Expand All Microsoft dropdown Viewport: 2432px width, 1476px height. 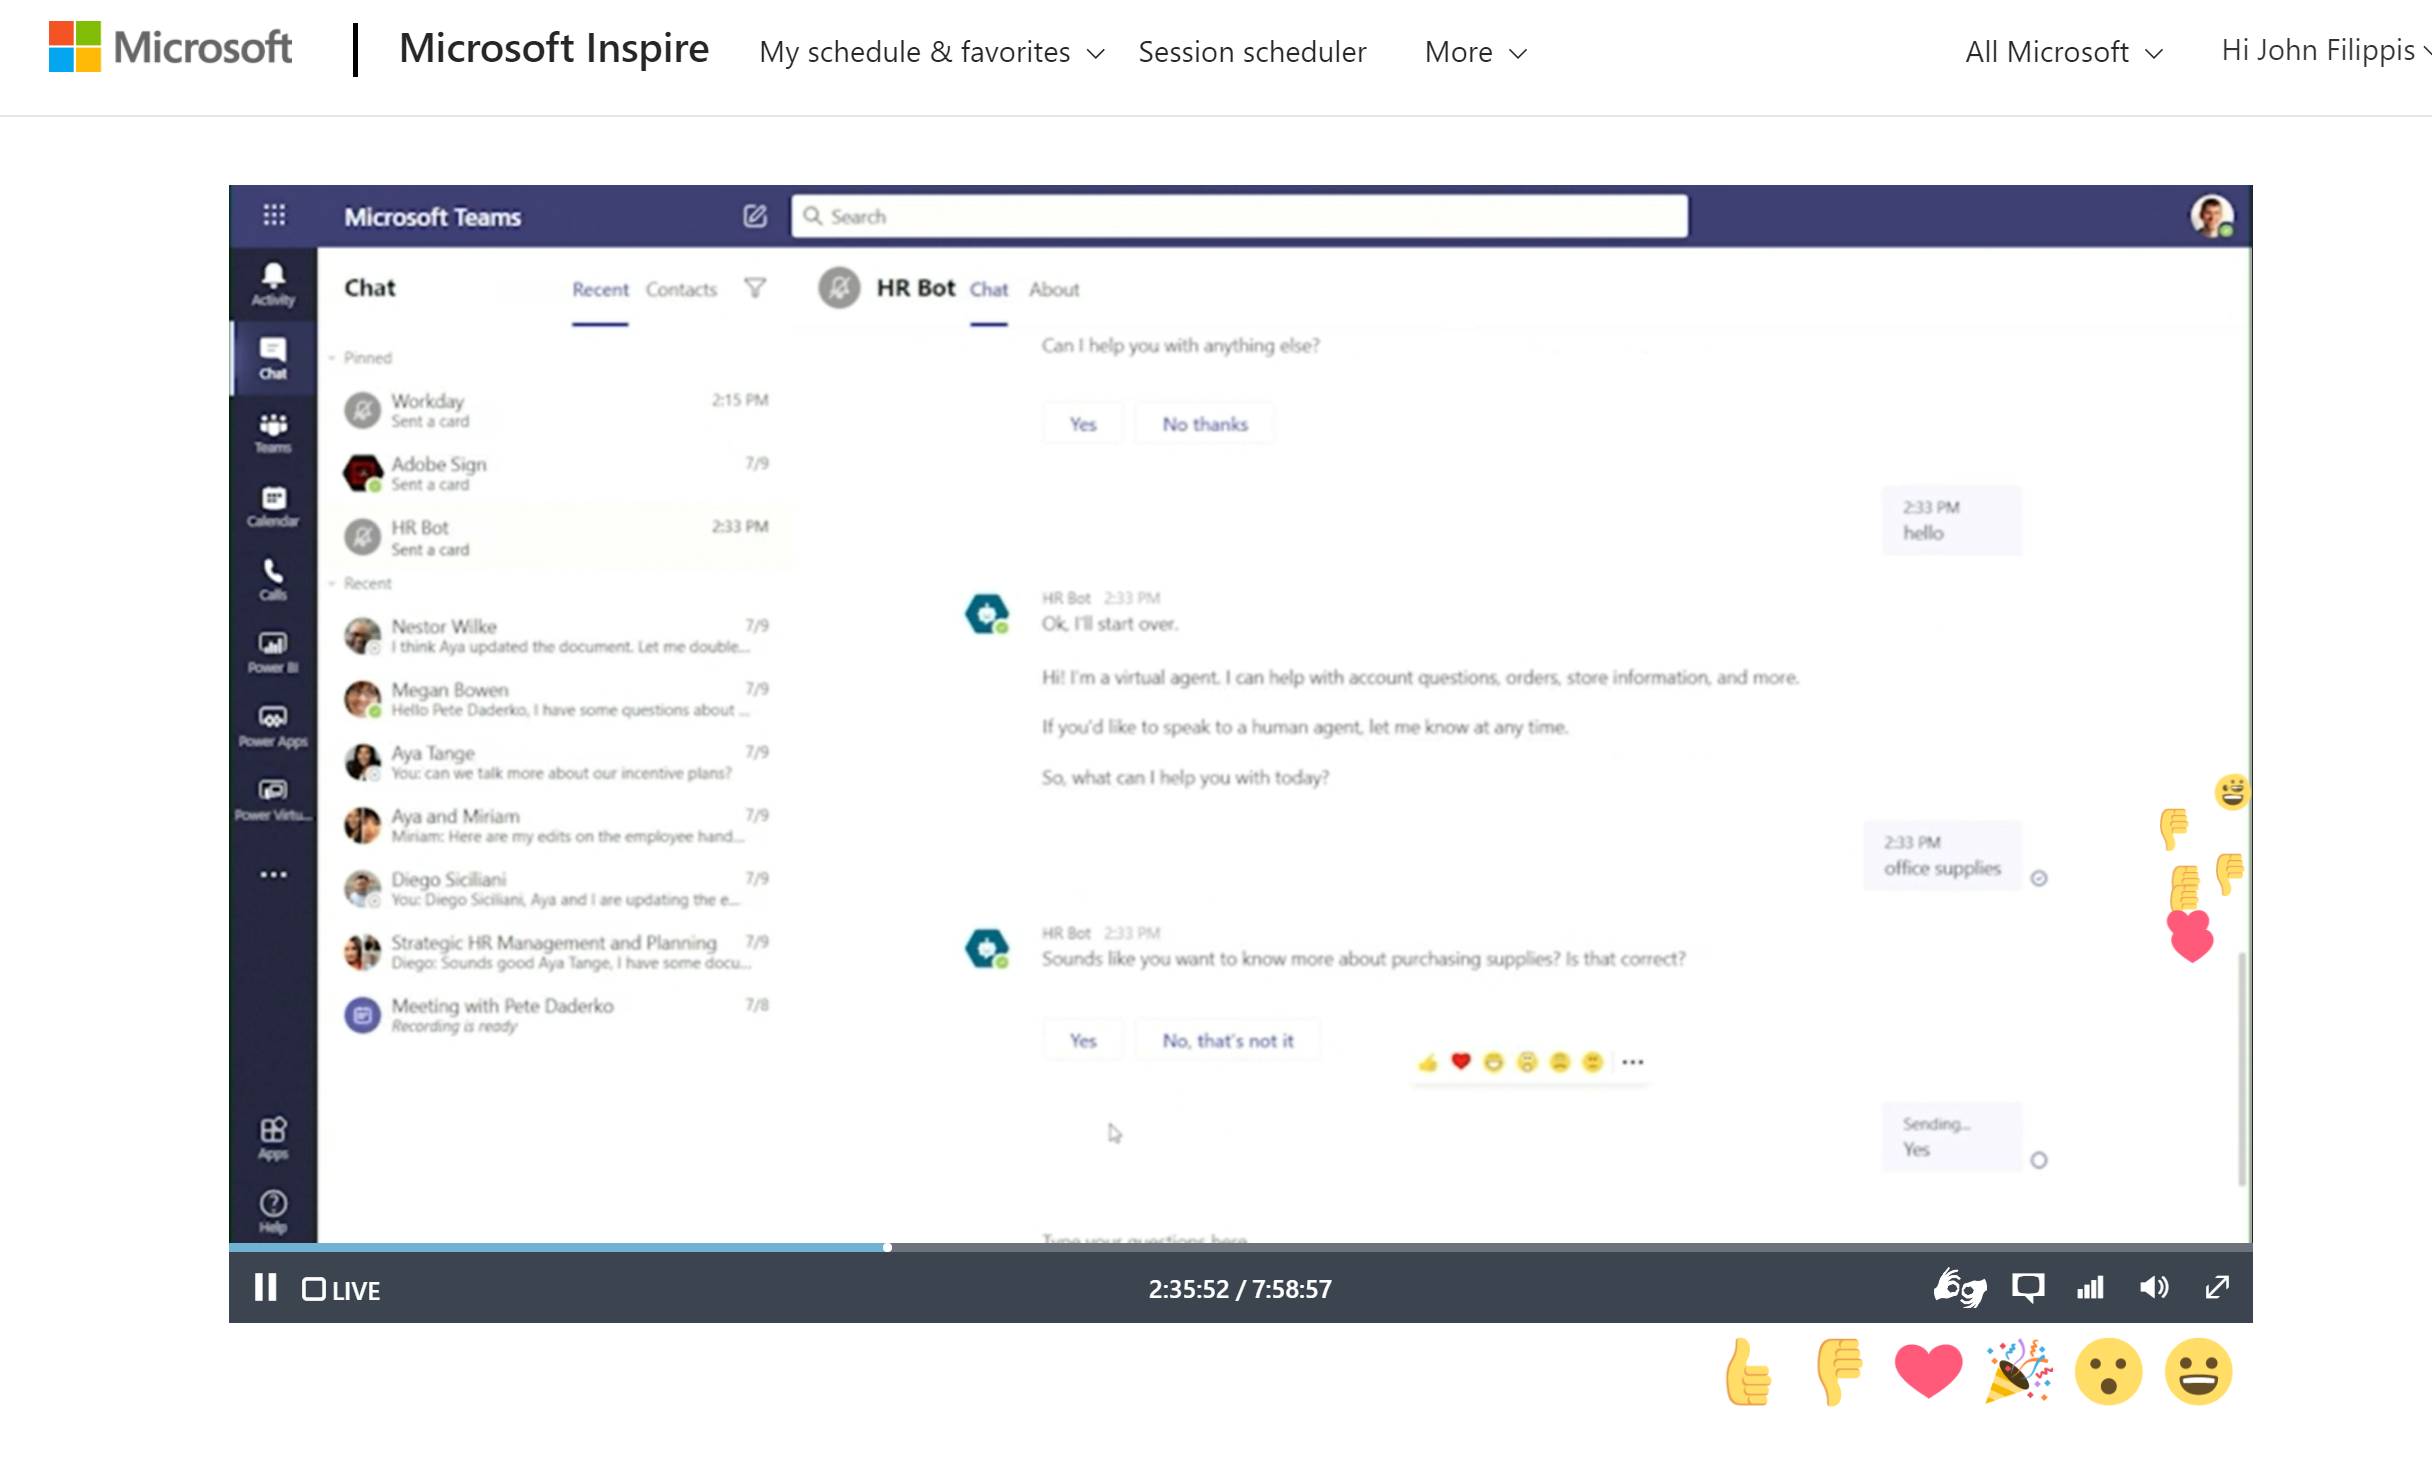(x=2064, y=52)
